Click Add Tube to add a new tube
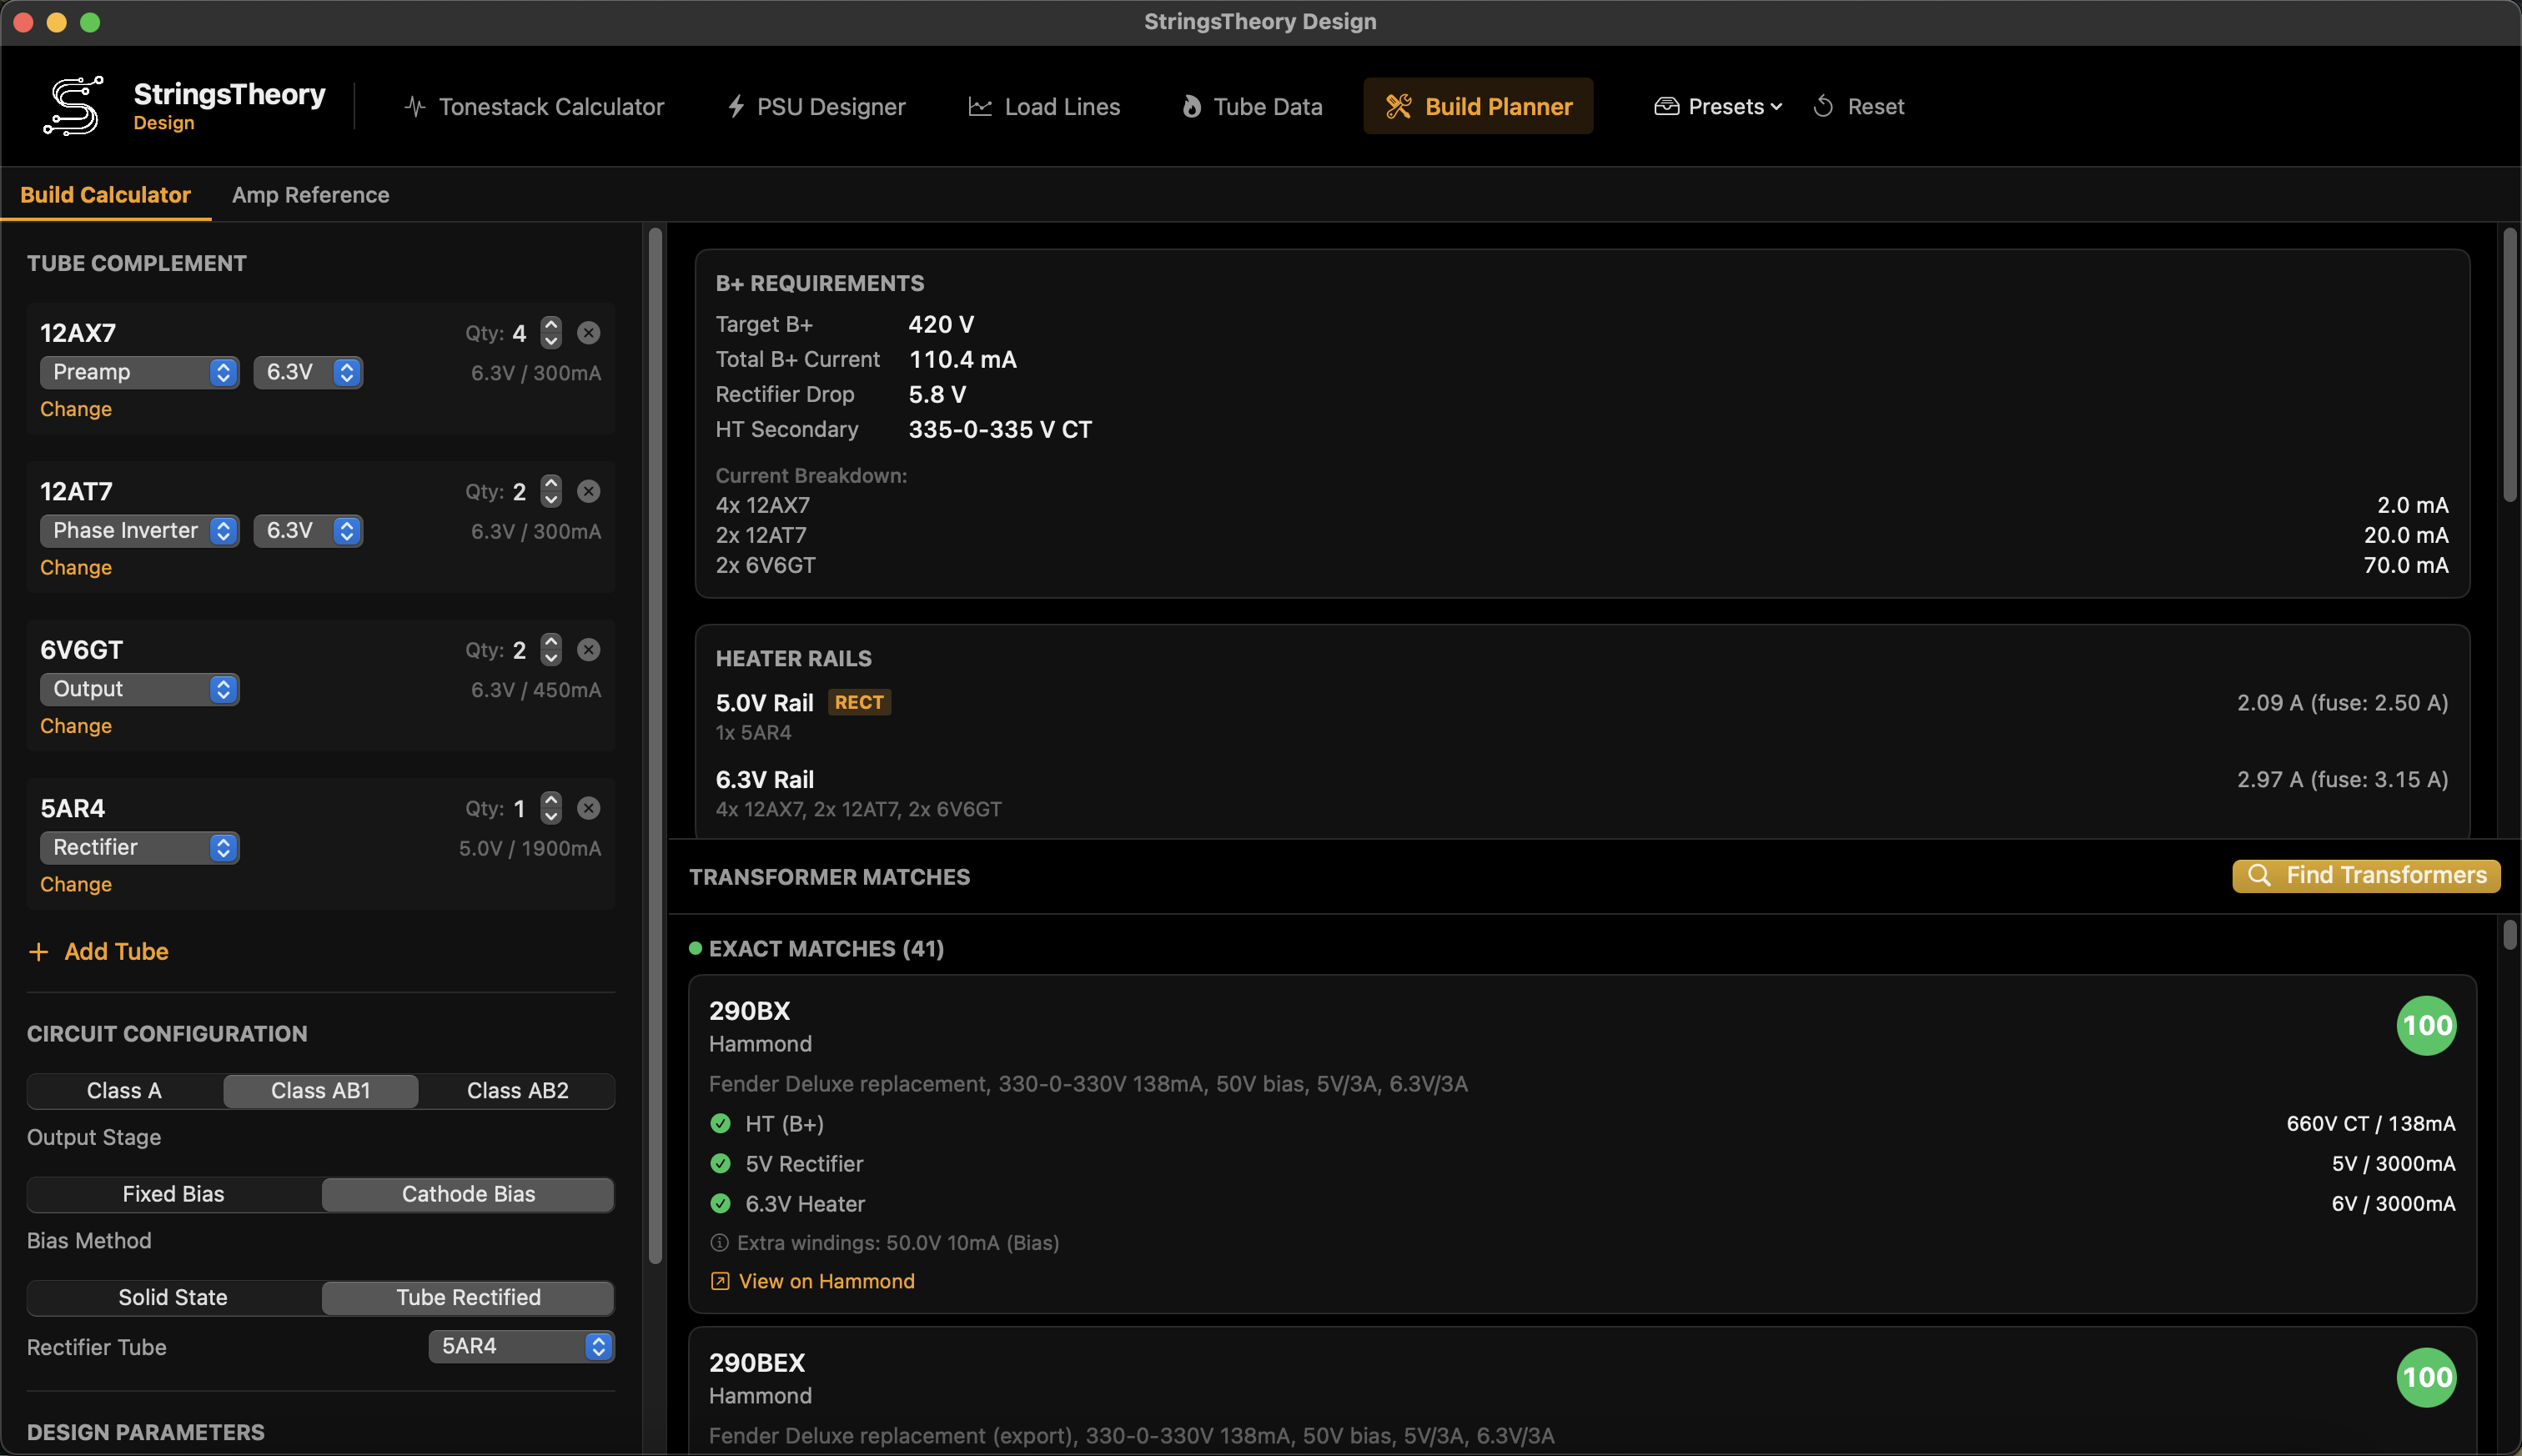 pyautogui.click(x=98, y=951)
